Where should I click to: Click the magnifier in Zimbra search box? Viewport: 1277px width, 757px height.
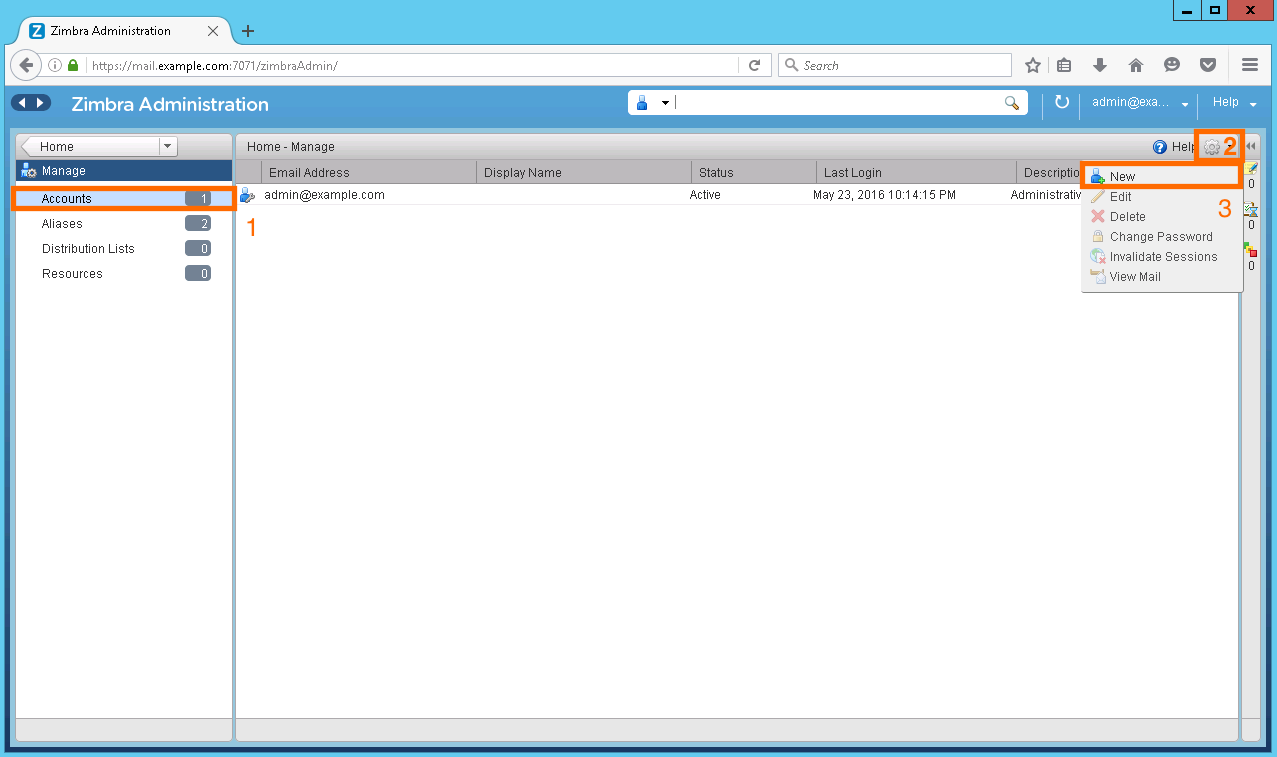coord(1012,103)
